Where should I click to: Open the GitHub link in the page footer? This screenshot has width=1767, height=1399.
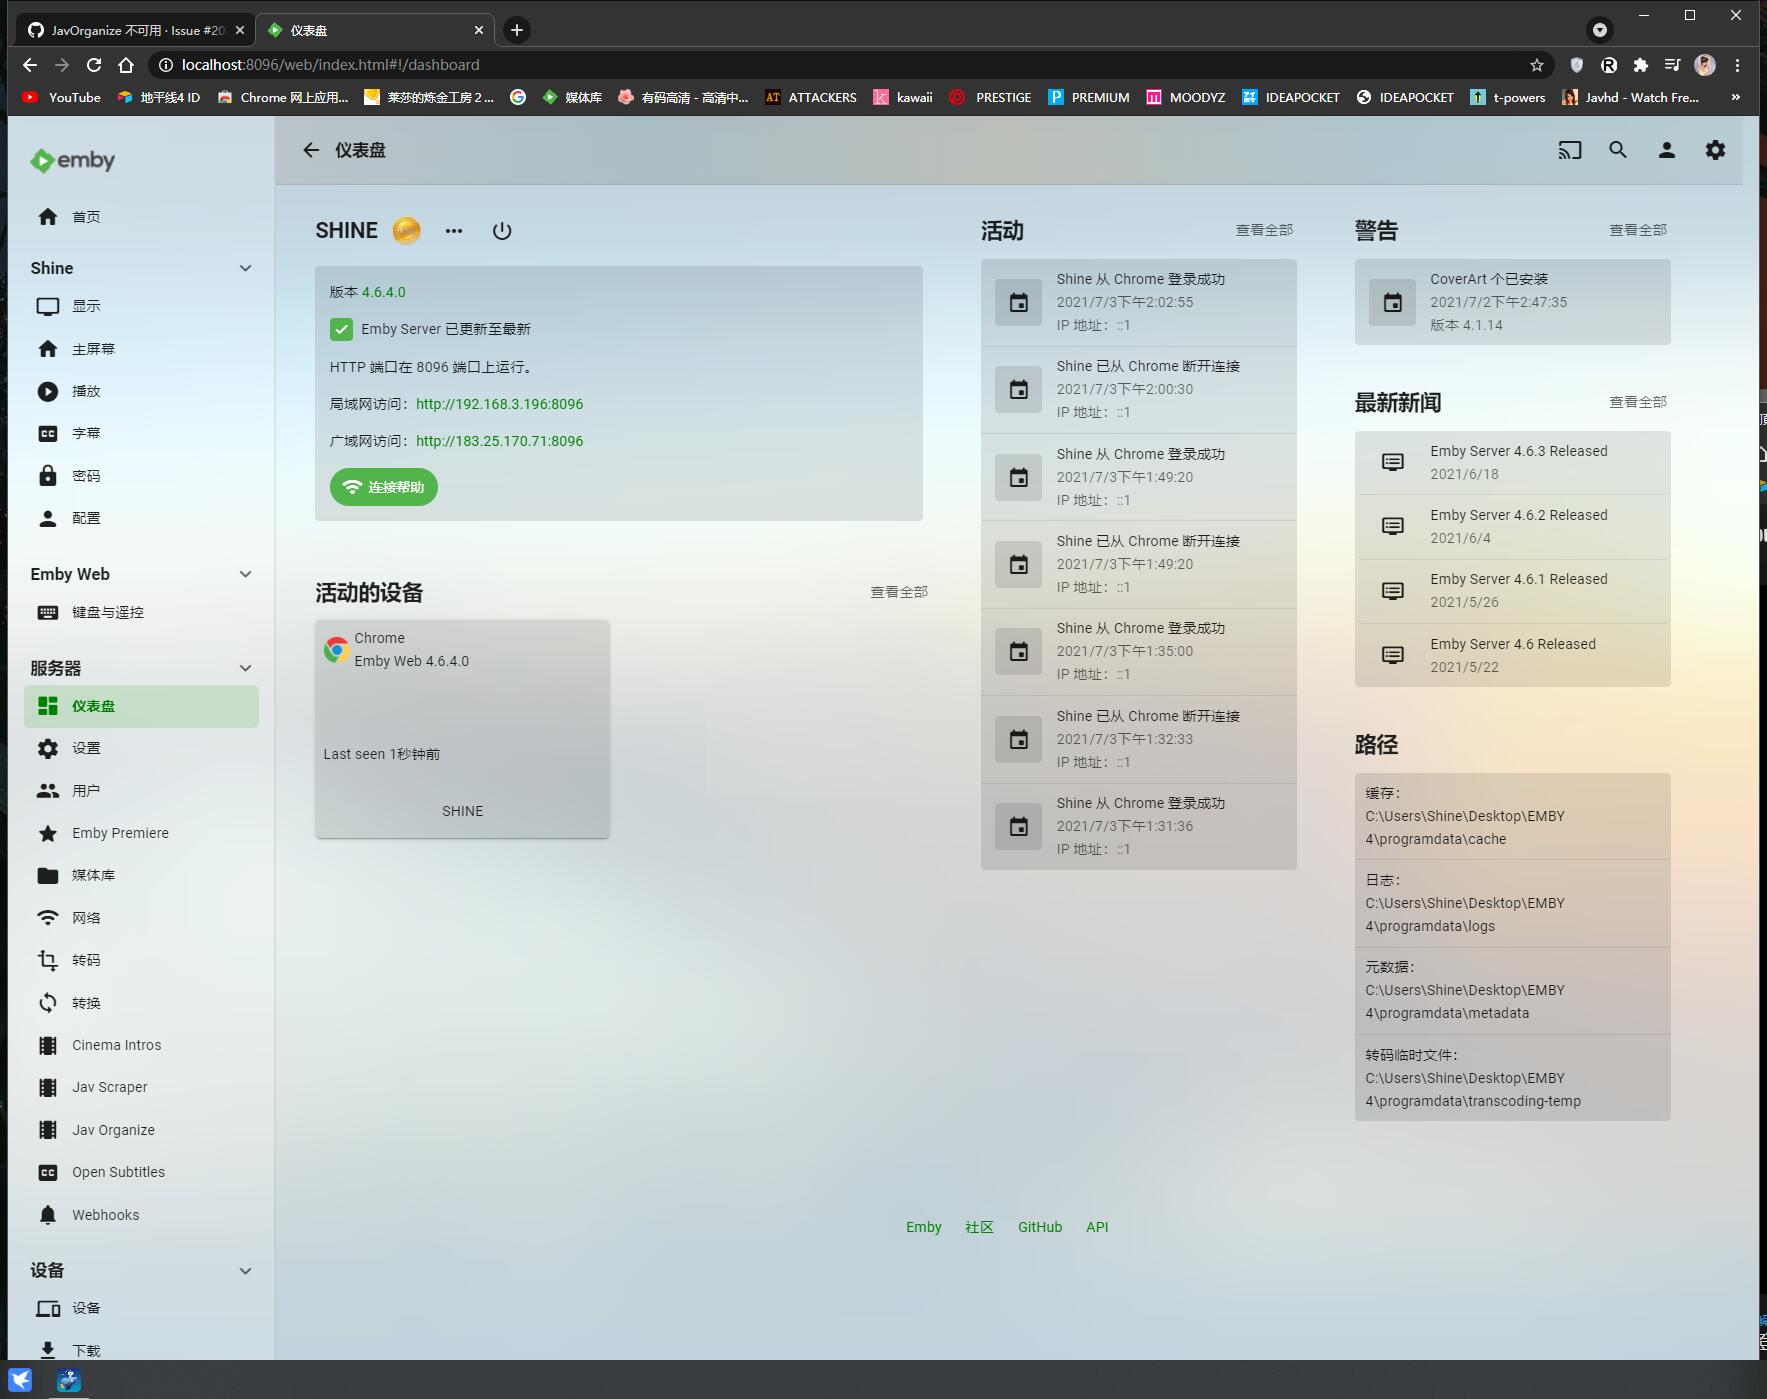click(1040, 1227)
